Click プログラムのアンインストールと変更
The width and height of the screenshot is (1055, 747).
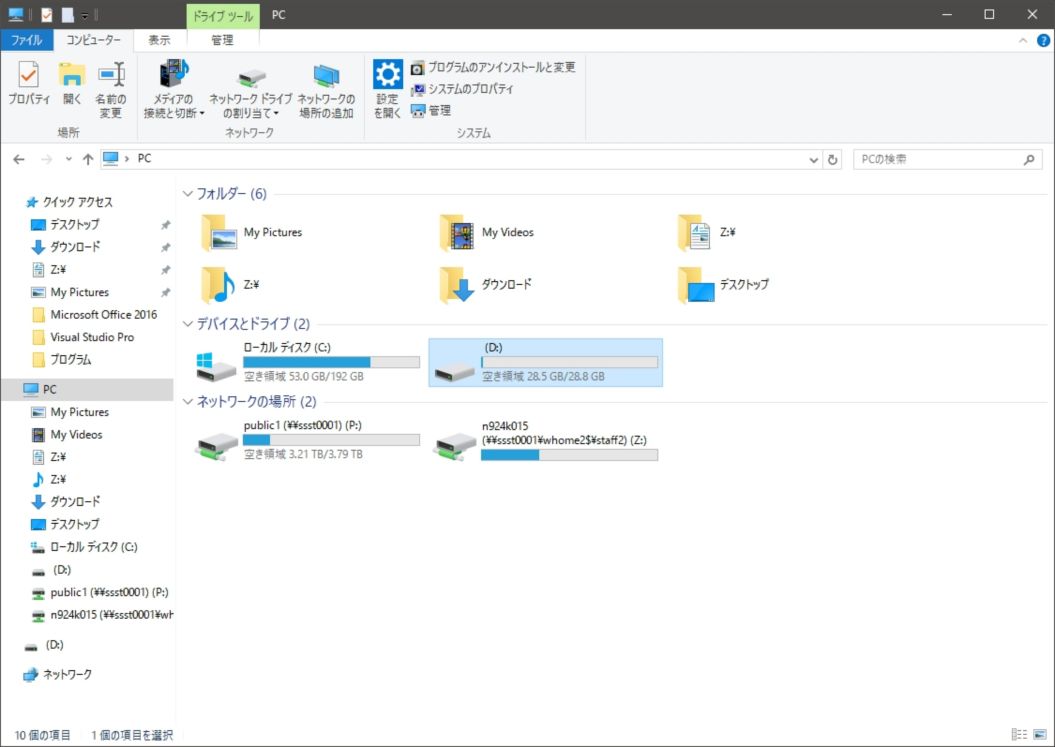click(501, 68)
